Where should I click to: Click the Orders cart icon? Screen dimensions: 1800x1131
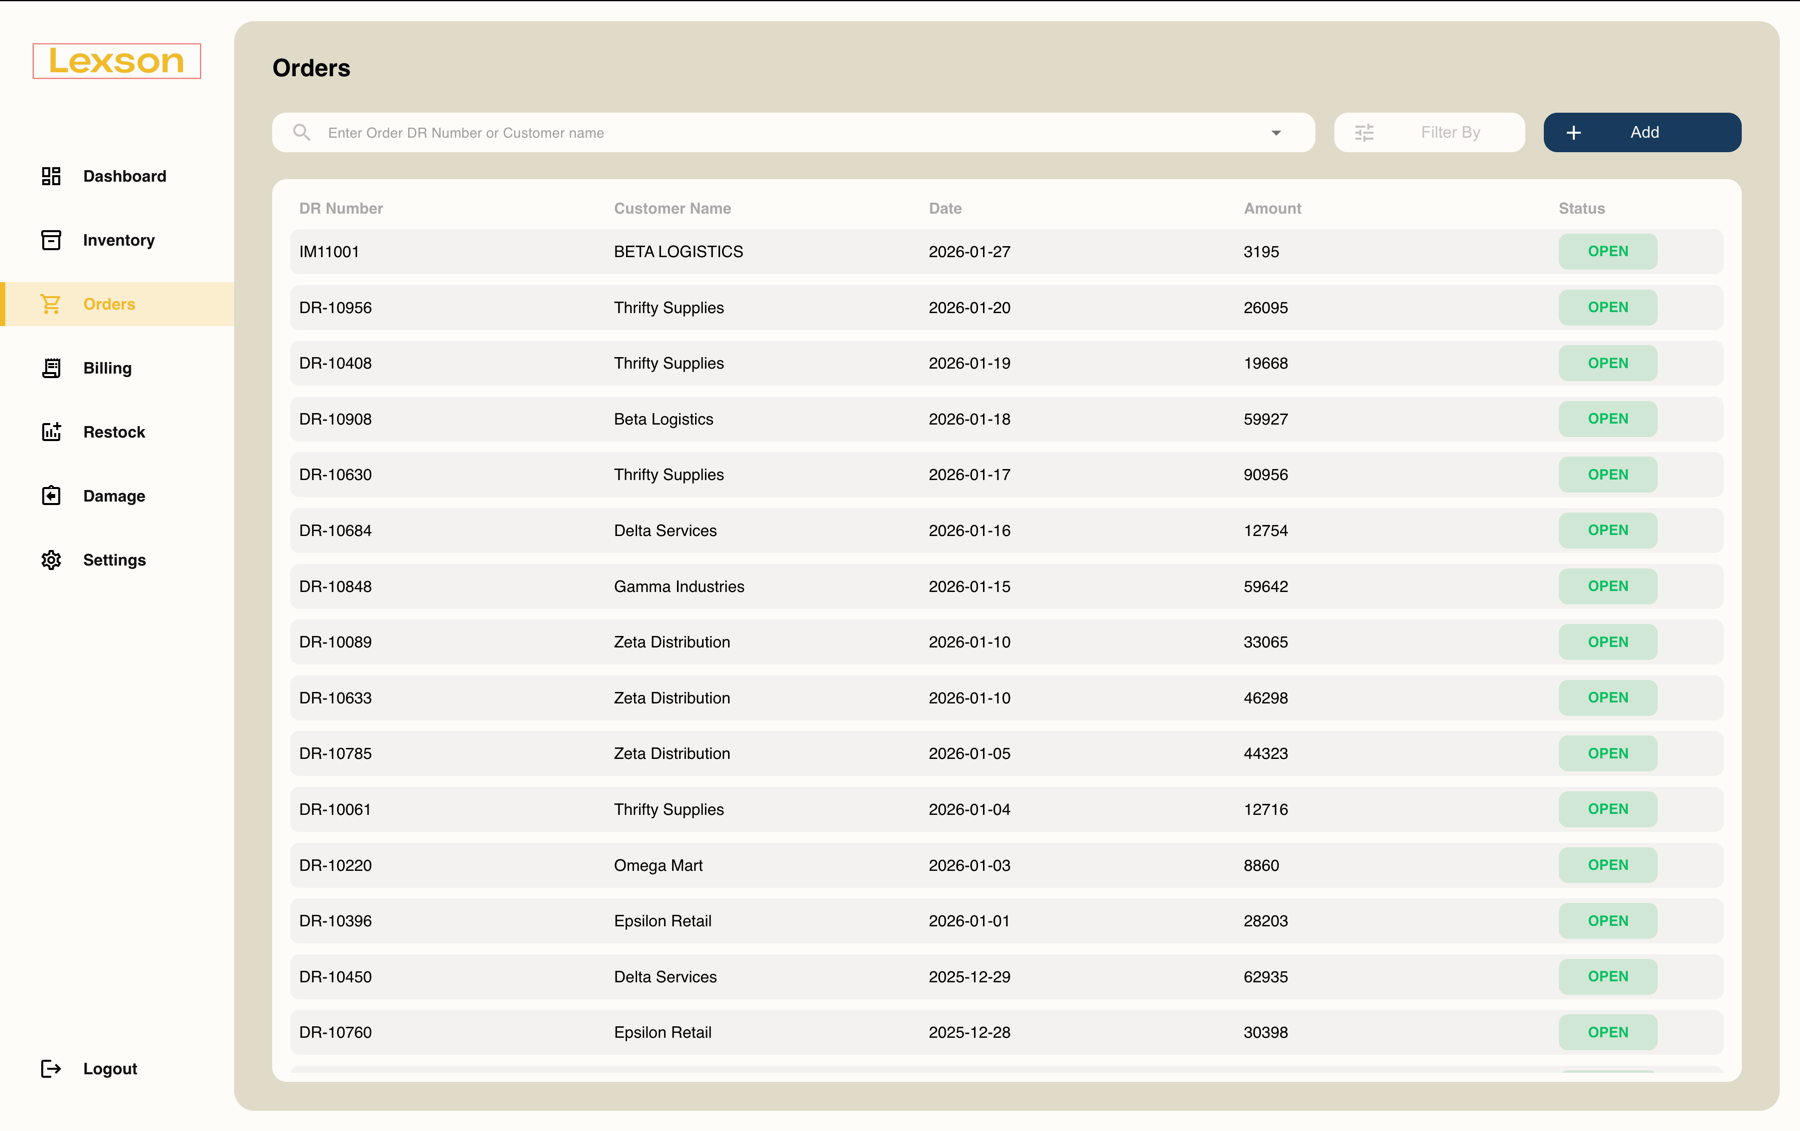tap(51, 303)
